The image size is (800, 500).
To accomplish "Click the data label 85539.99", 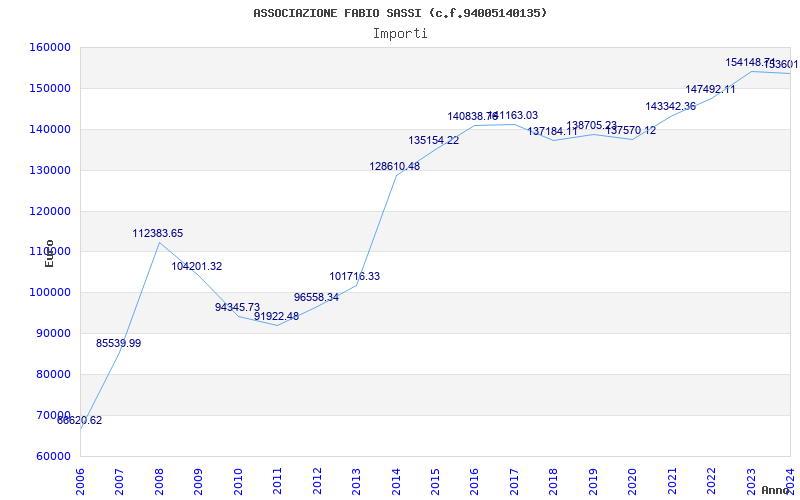I will tap(118, 343).
